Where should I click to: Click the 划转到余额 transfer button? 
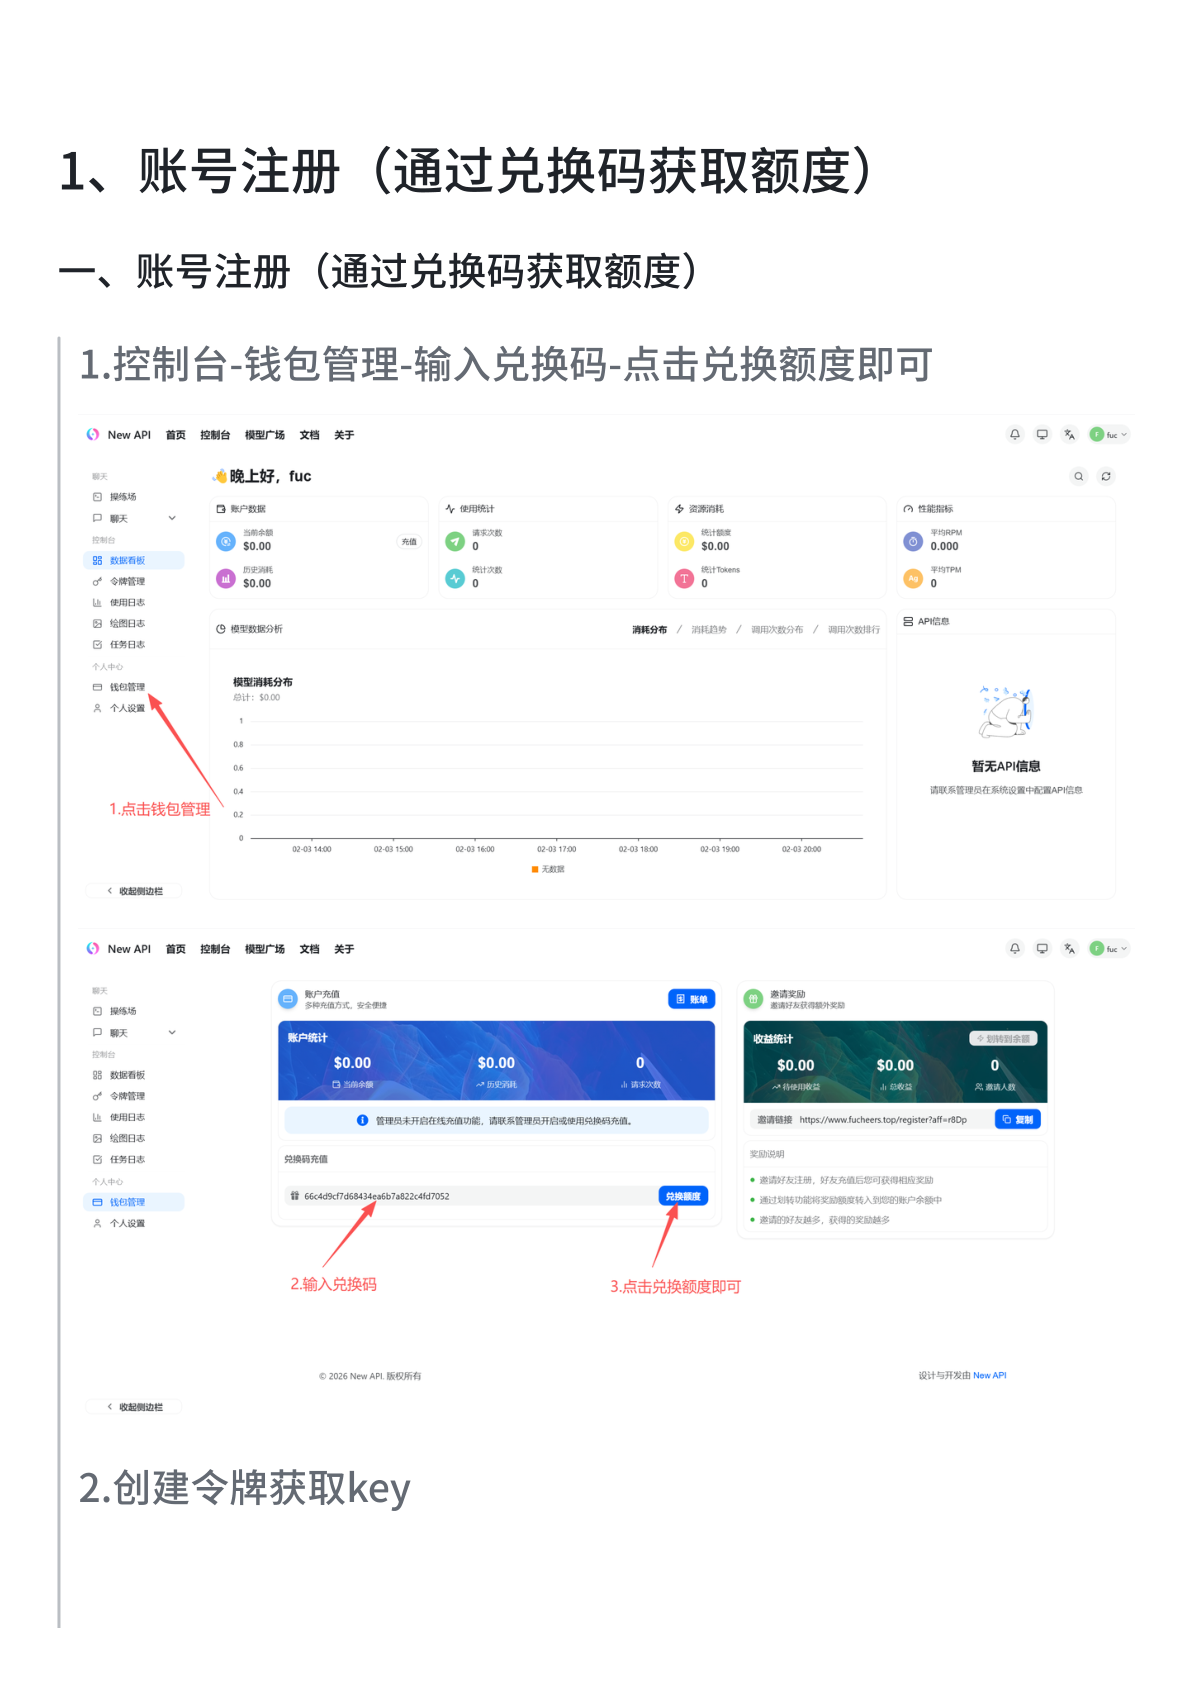[x=1004, y=1039]
